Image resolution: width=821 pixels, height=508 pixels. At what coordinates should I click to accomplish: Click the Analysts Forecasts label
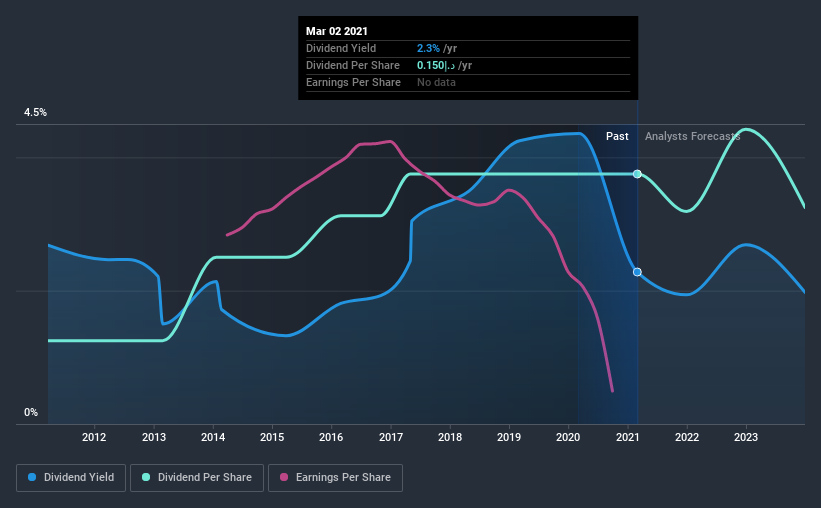pyautogui.click(x=692, y=136)
